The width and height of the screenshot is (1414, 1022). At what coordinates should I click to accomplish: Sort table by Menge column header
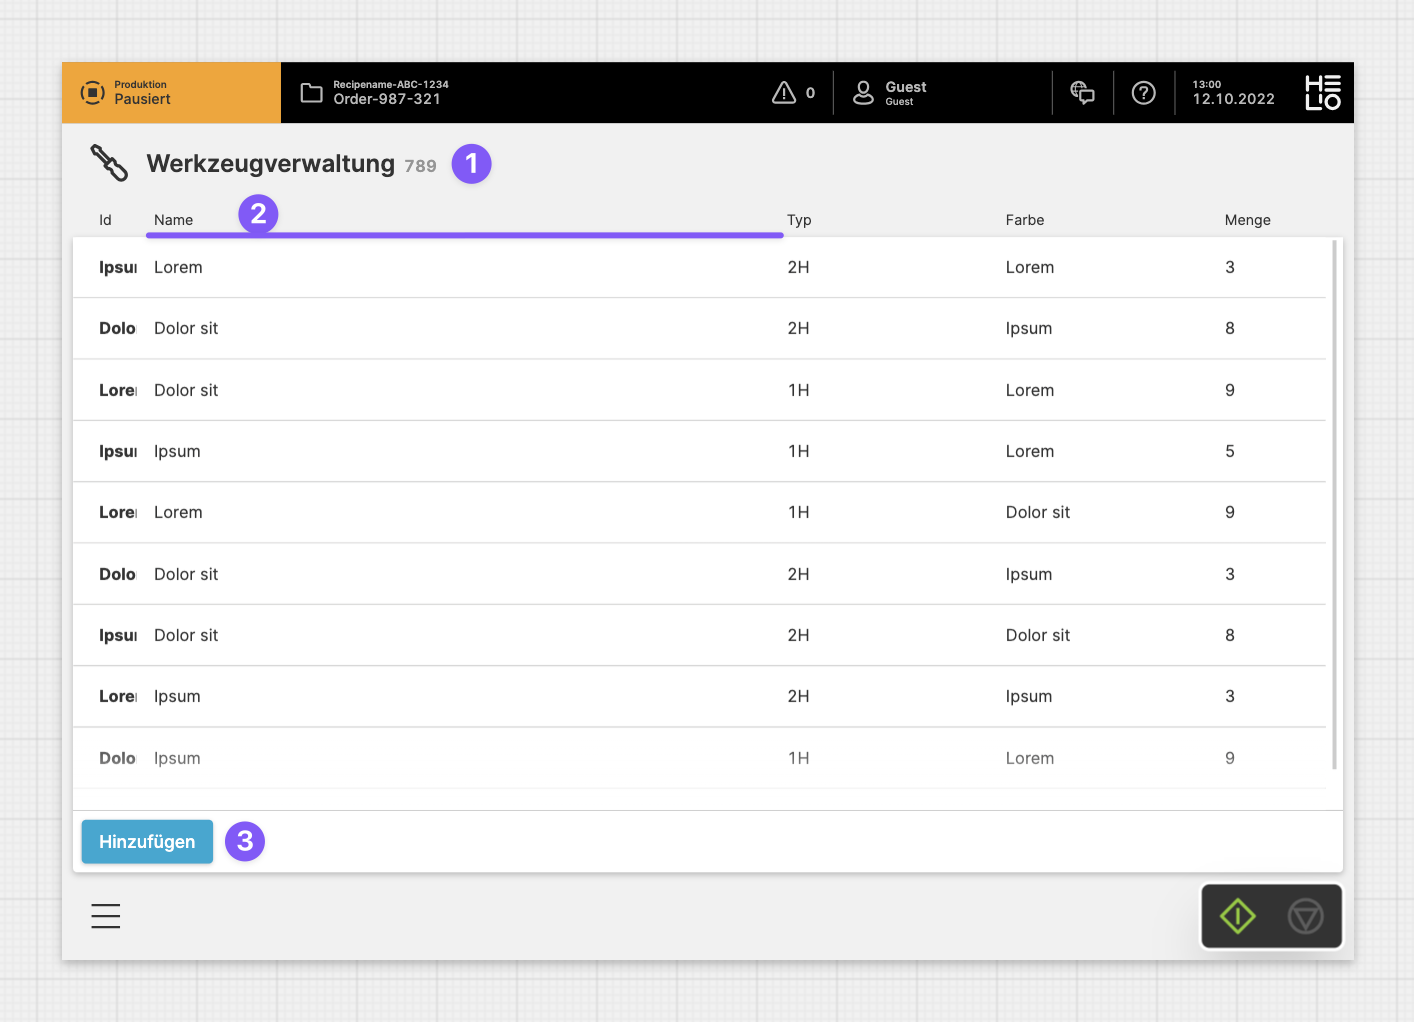click(1247, 220)
